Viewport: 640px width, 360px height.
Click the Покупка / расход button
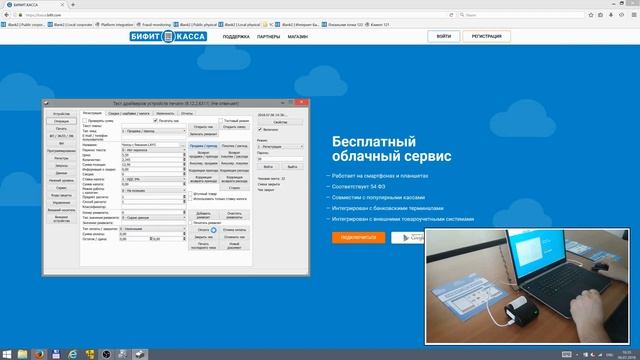click(x=235, y=146)
